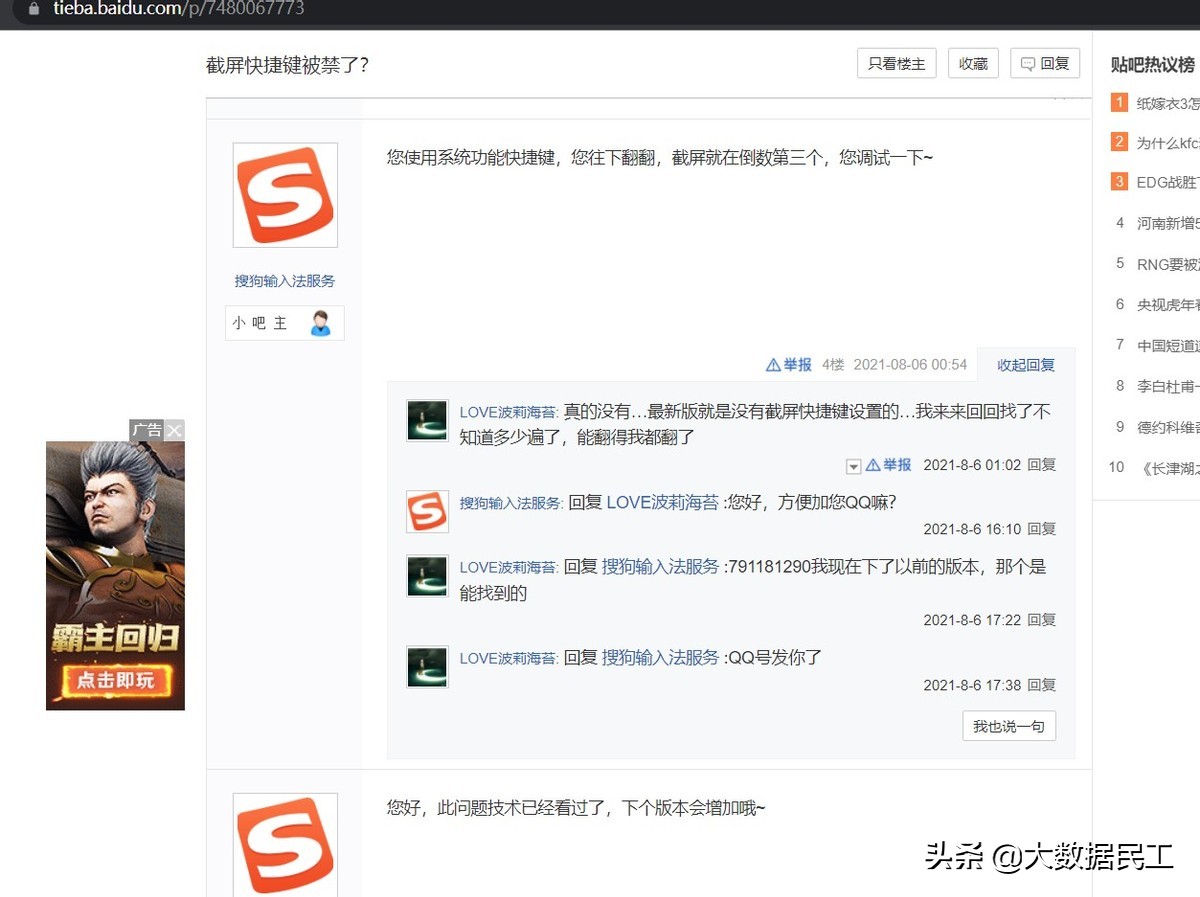Click the 收藏 button to favorite the thread
This screenshot has height=897, width=1200.
coord(972,62)
